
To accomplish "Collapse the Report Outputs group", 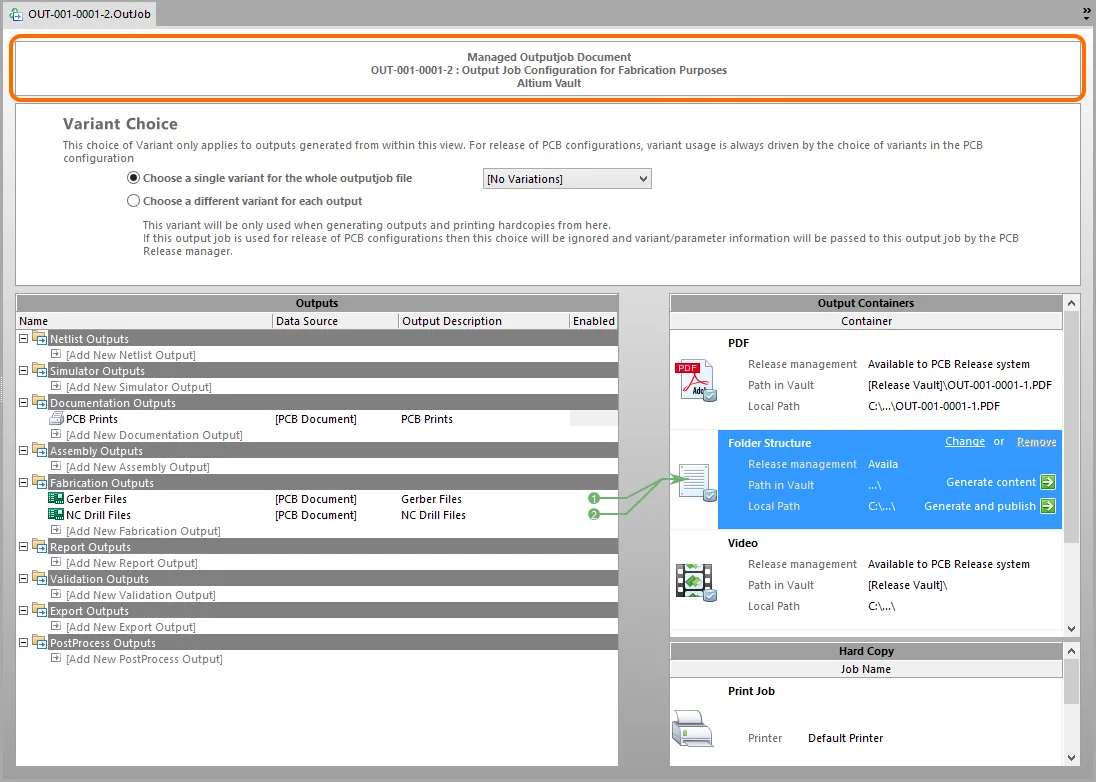I will [x=23, y=546].
